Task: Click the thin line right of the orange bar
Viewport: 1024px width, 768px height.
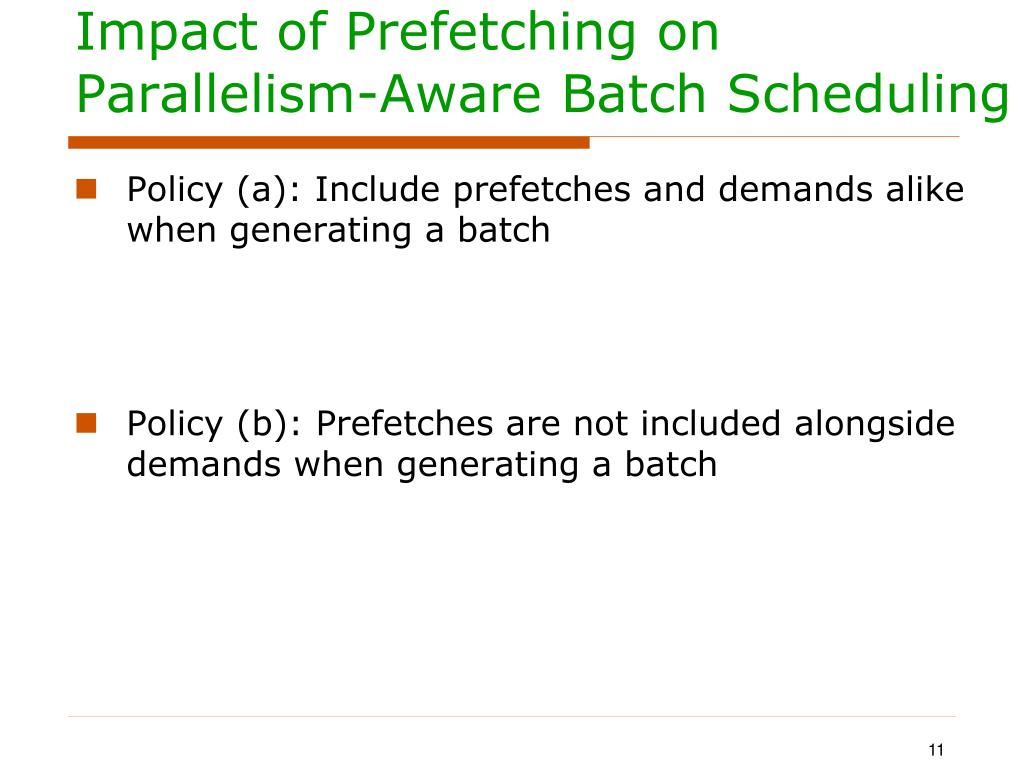Action: coord(775,137)
